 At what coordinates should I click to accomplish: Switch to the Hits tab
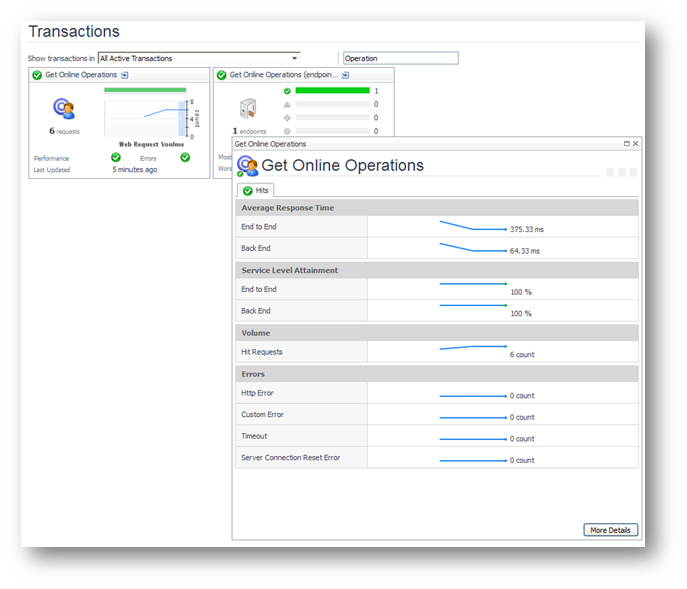click(x=255, y=190)
